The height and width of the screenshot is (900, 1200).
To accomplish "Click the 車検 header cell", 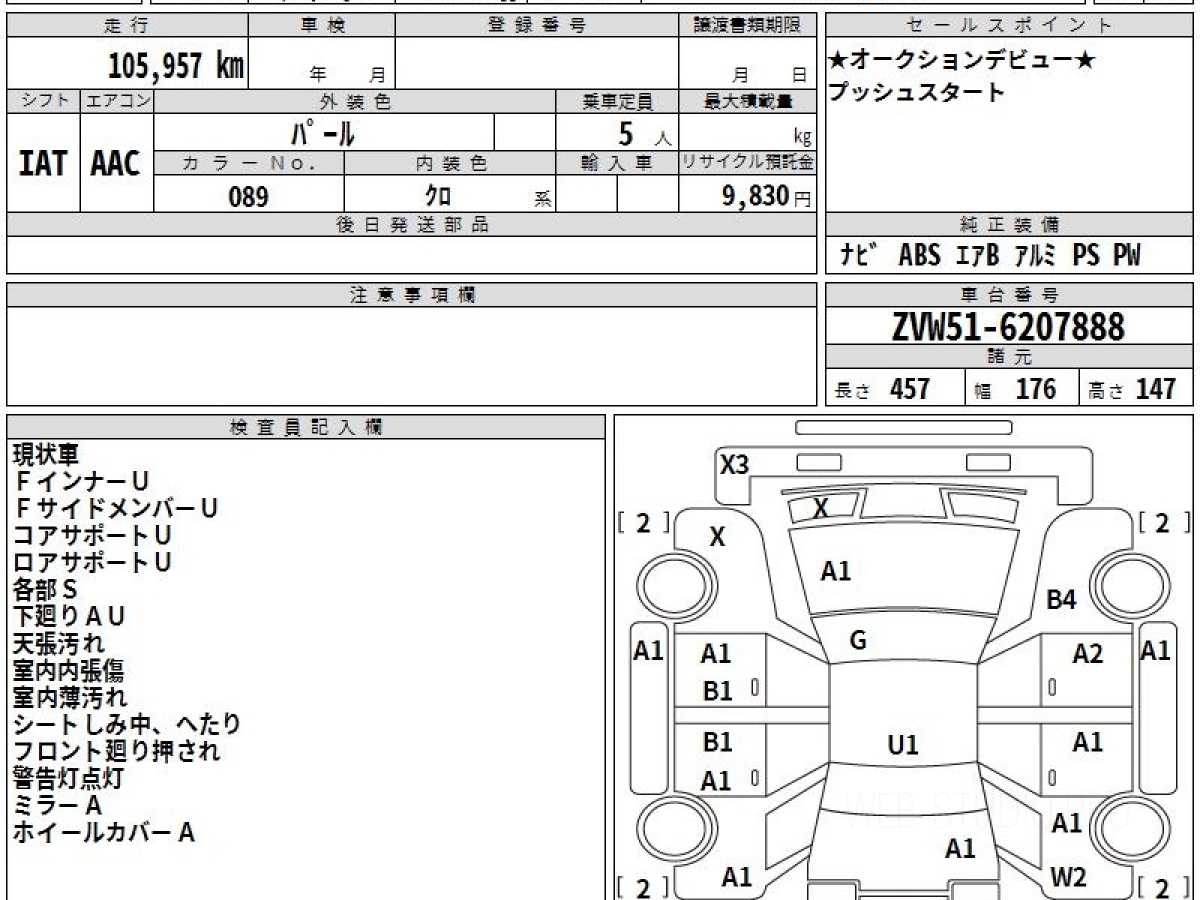I will click(x=321, y=26).
